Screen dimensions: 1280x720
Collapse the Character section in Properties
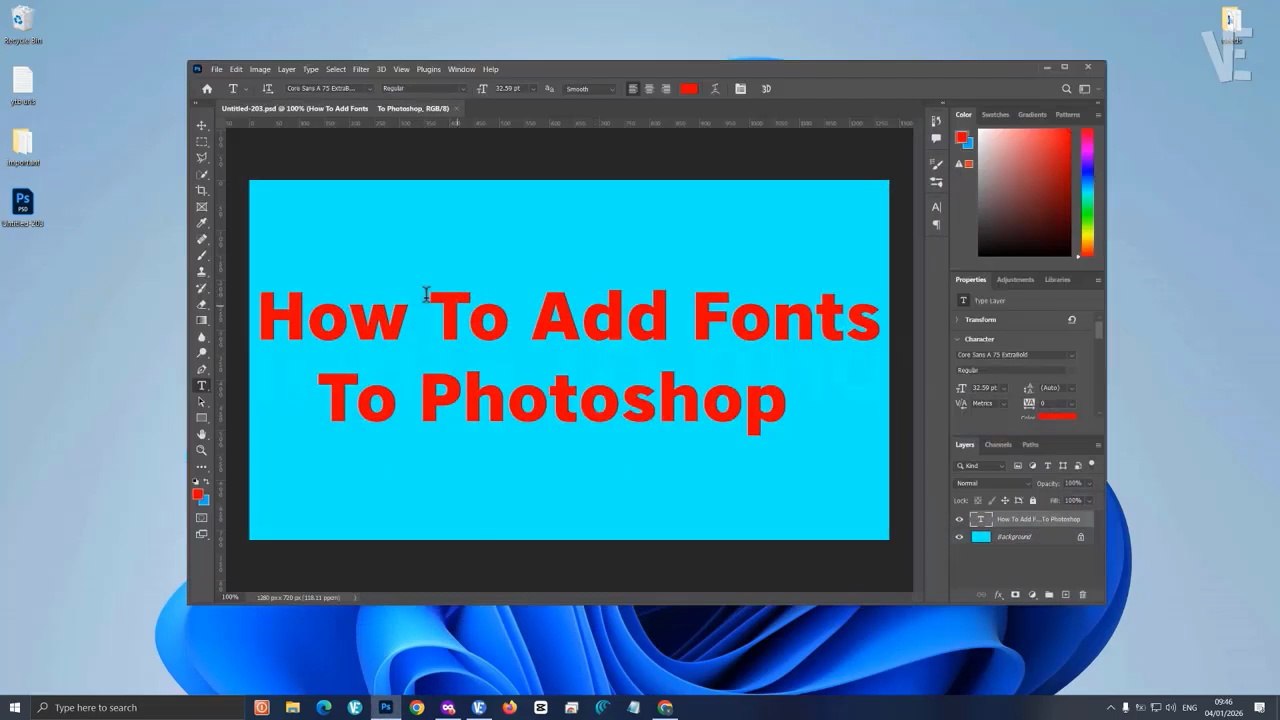(x=957, y=339)
